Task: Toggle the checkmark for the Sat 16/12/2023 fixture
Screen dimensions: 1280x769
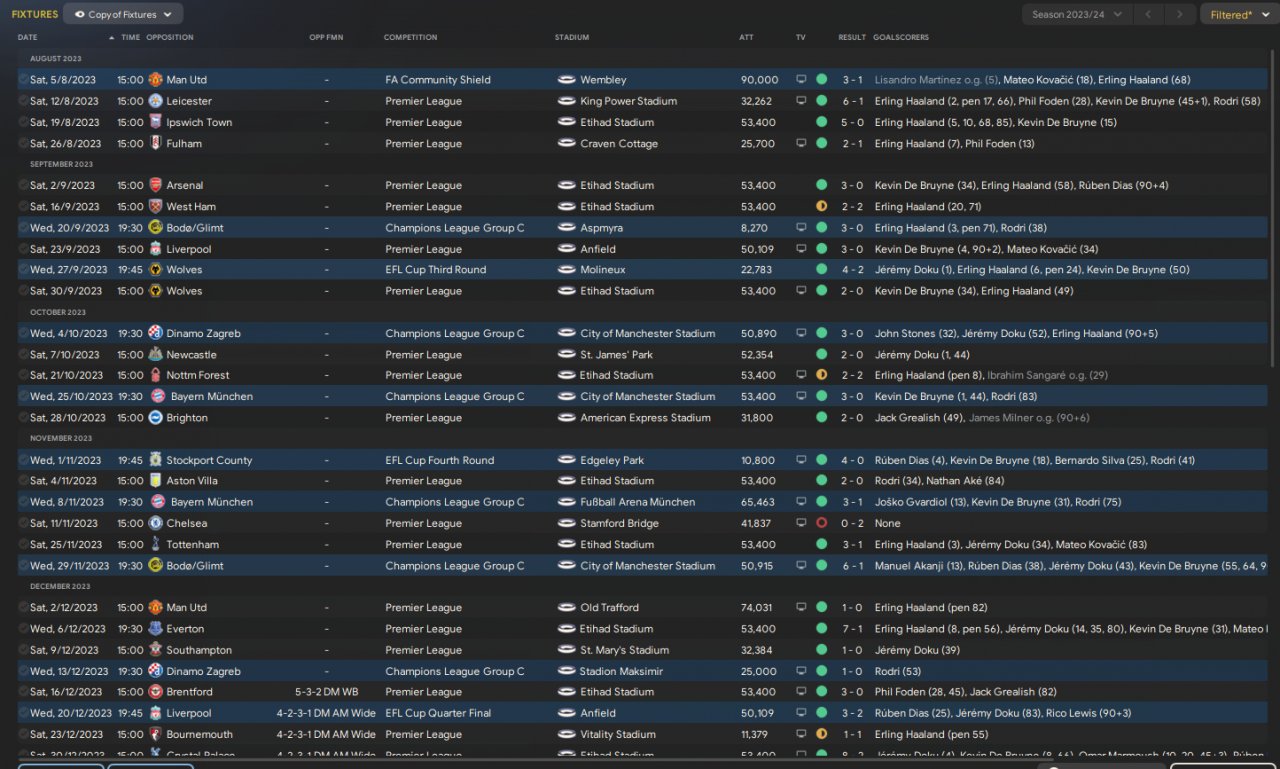Action: pos(23,692)
